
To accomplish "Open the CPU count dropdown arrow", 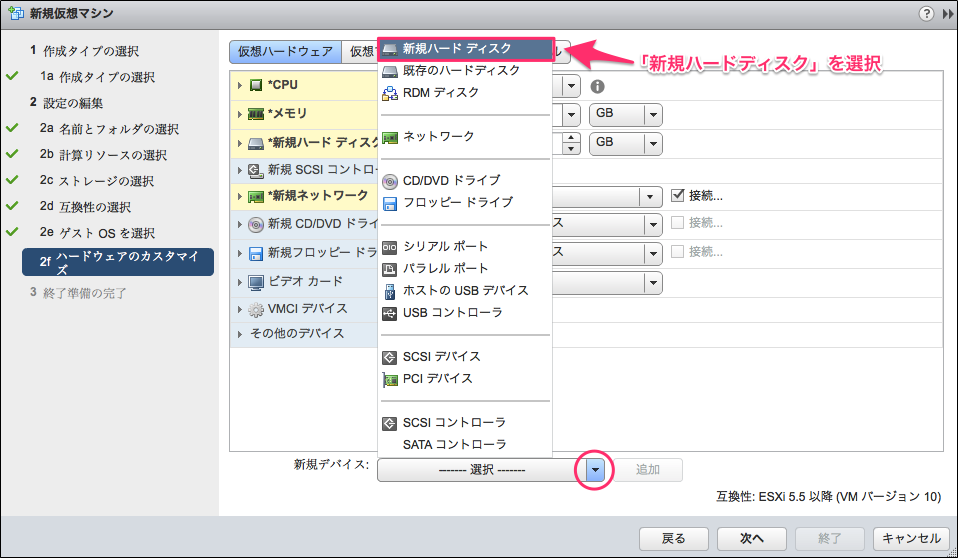I will [x=571, y=86].
